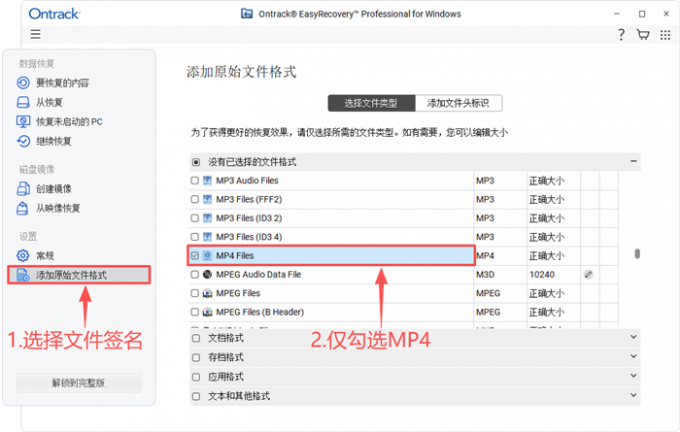Viewport: 680px width, 432px height.
Task: Click the 解锁到完整版 button
Action: pos(79,383)
